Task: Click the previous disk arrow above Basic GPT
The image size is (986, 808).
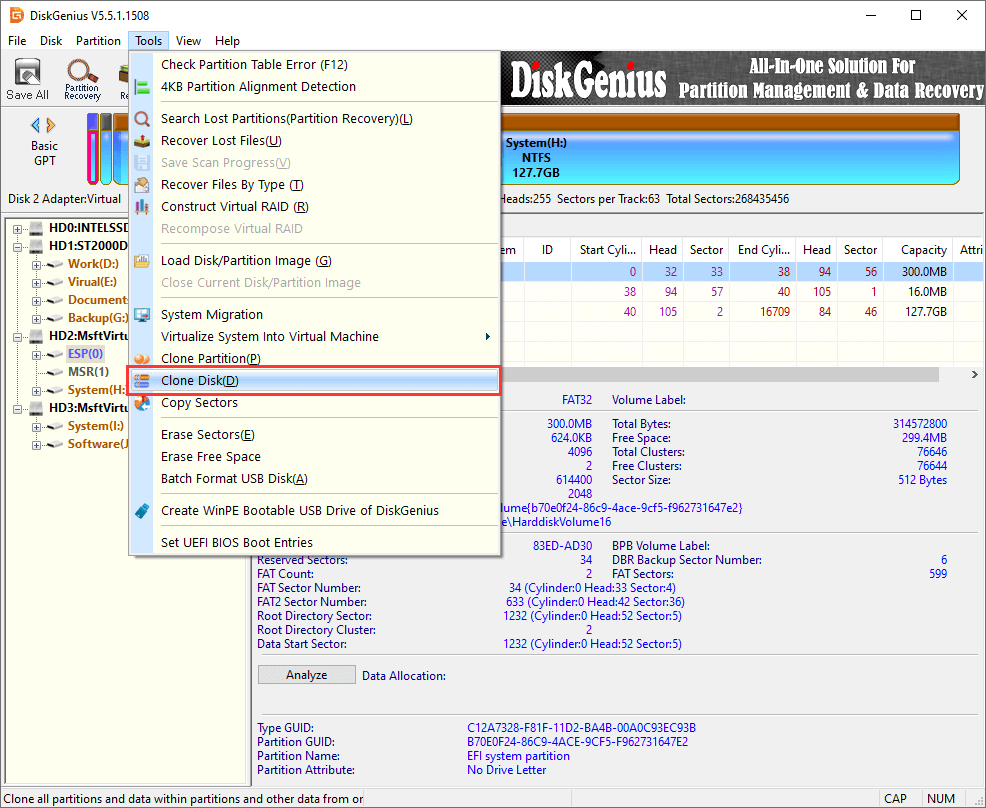Action: pyautogui.click(x=35, y=125)
